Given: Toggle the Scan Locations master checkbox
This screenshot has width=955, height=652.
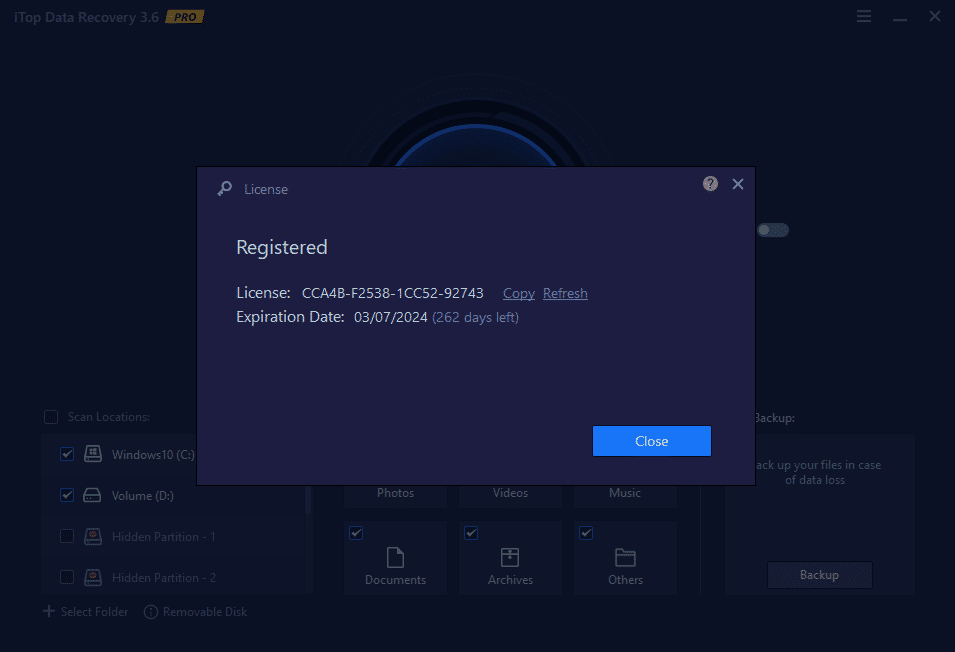Looking at the screenshot, I should click(x=51, y=417).
